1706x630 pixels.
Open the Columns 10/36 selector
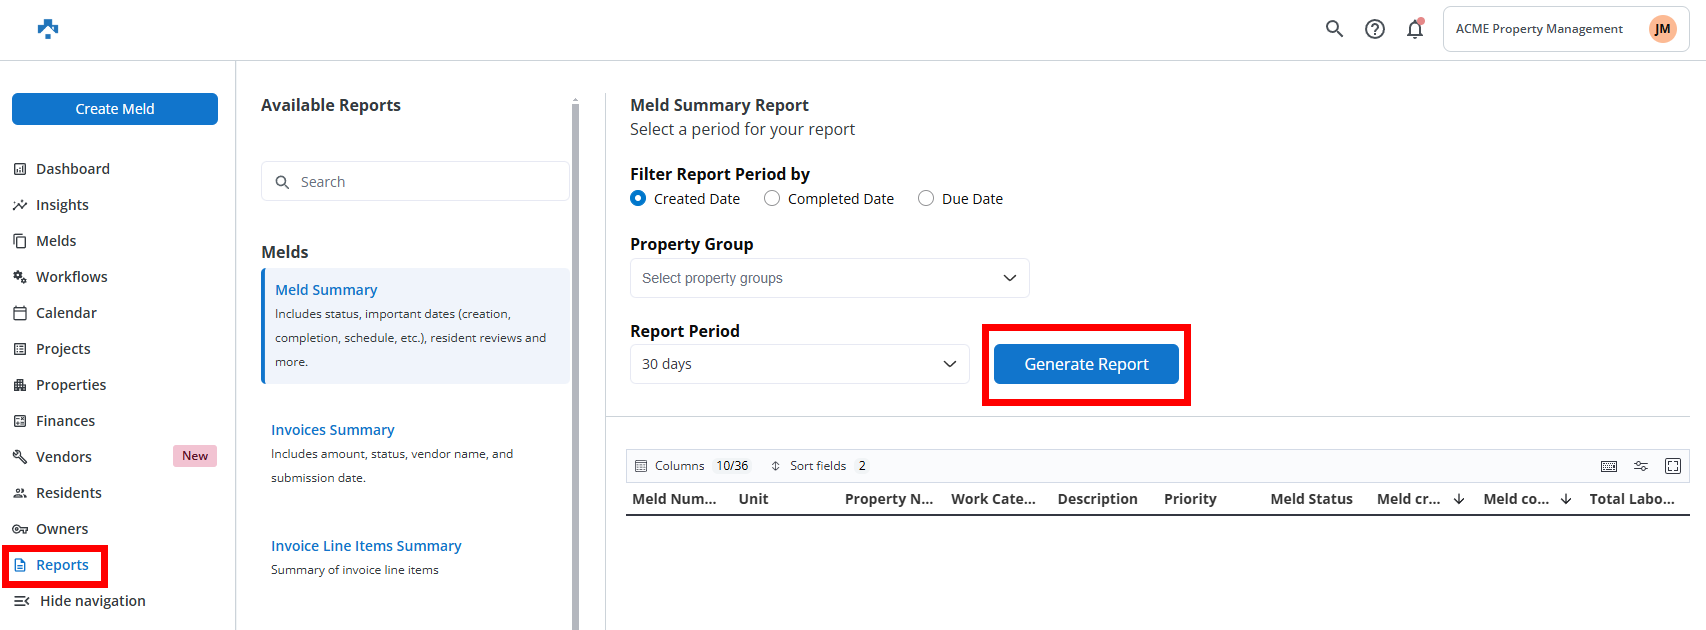692,466
